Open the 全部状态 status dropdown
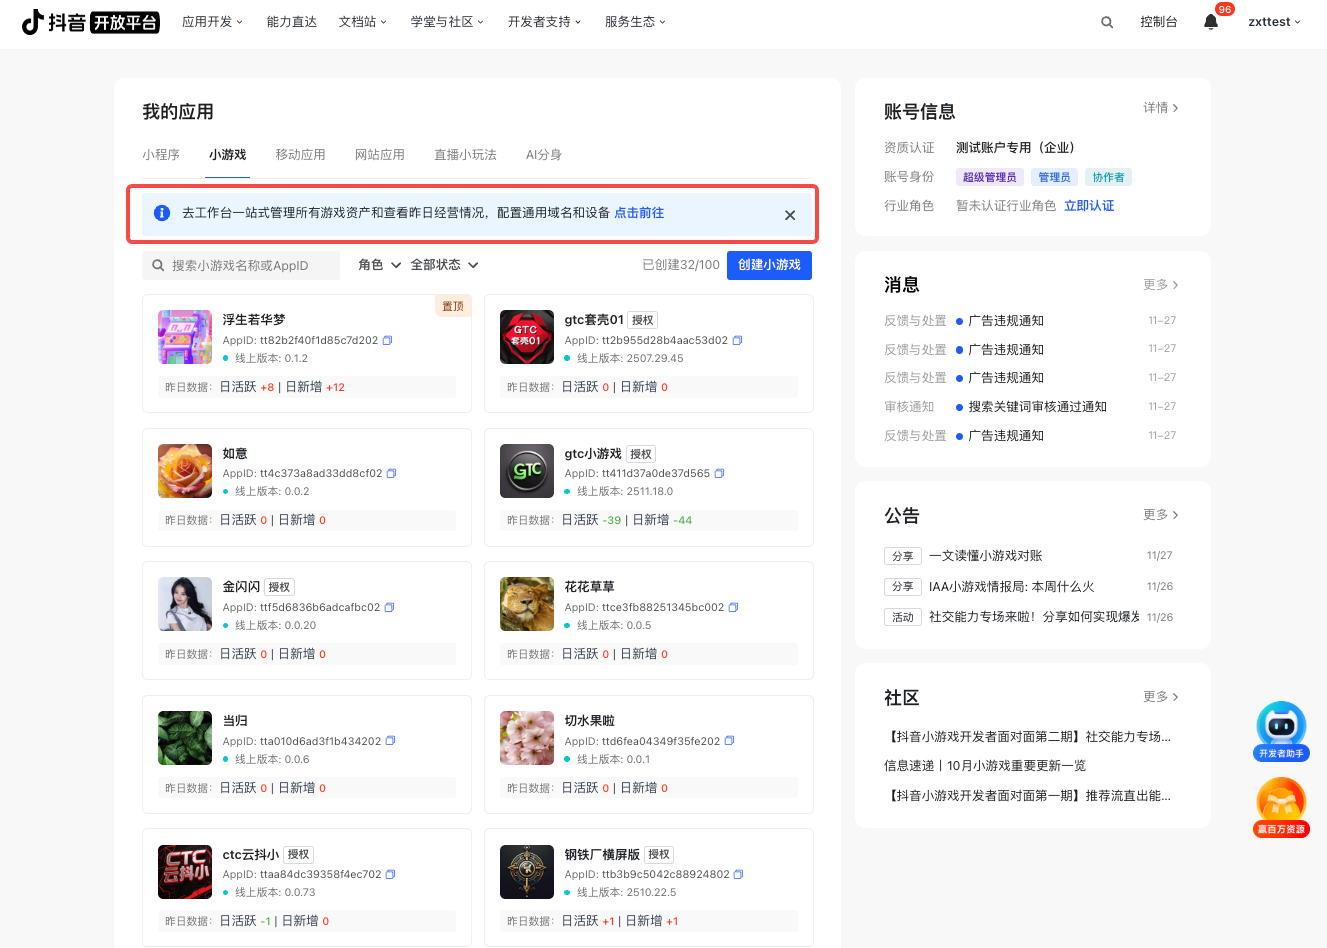Image resolution: width=1327 pixels, height=948 pixels. 445,265
